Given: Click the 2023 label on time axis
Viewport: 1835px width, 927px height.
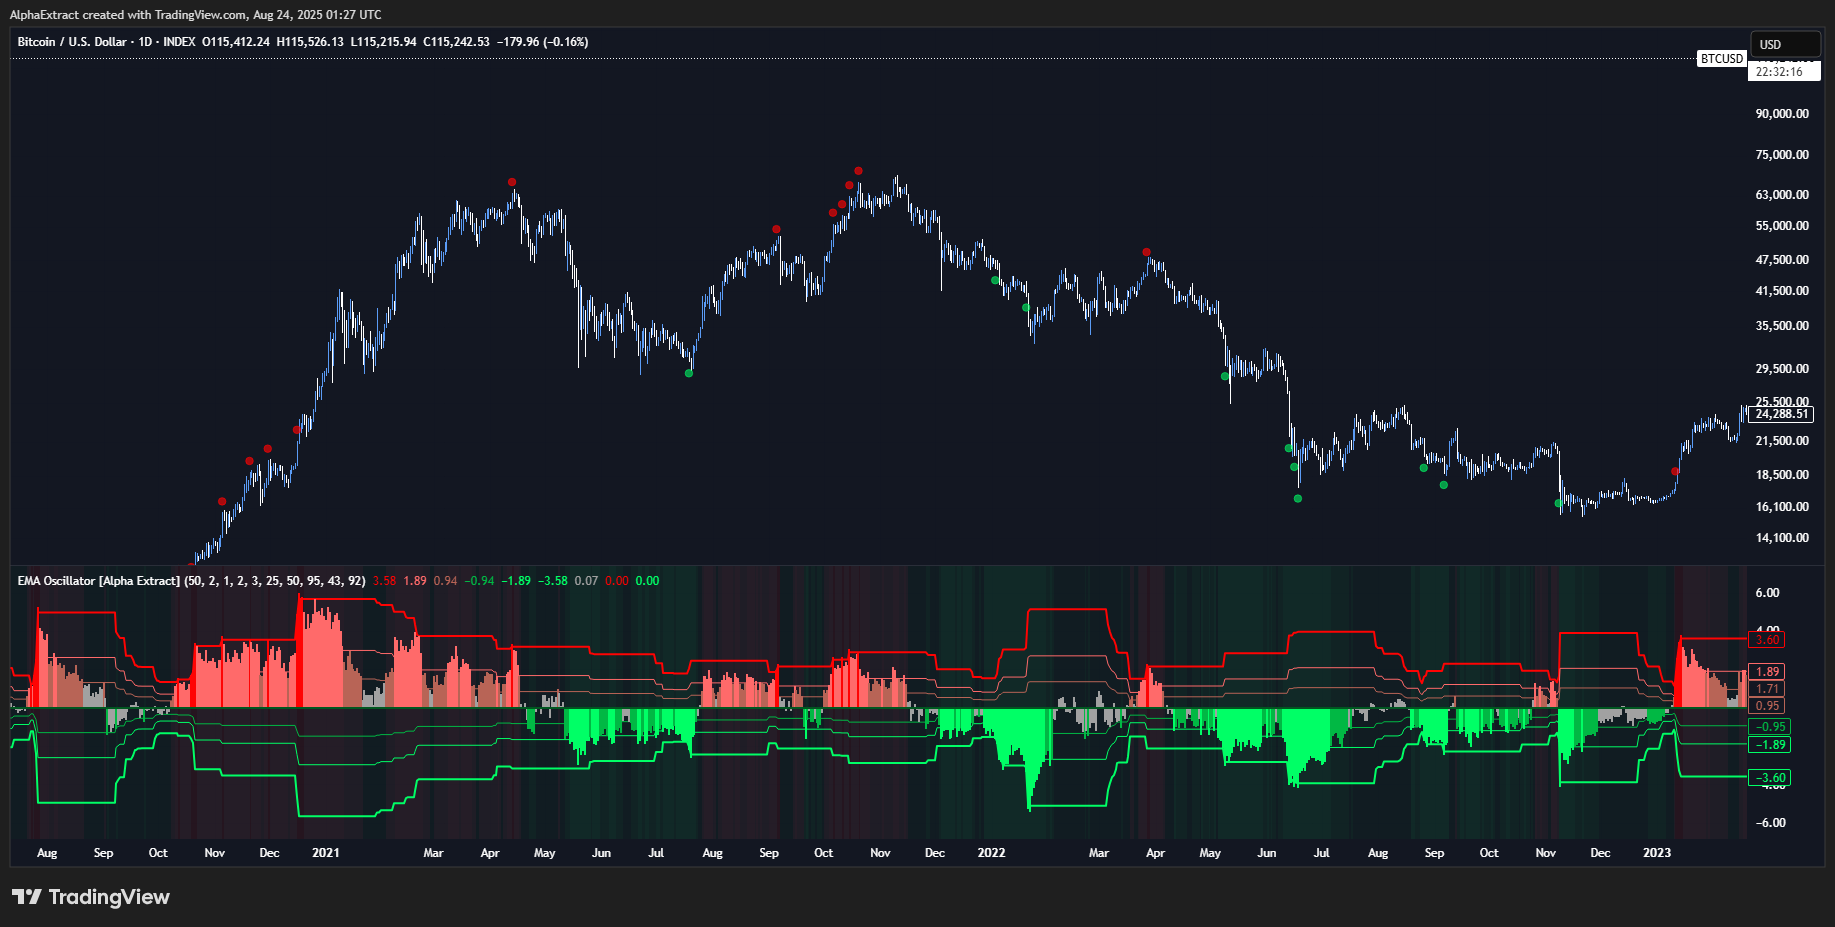Looking at the screenshot, I should [1656, 853].
